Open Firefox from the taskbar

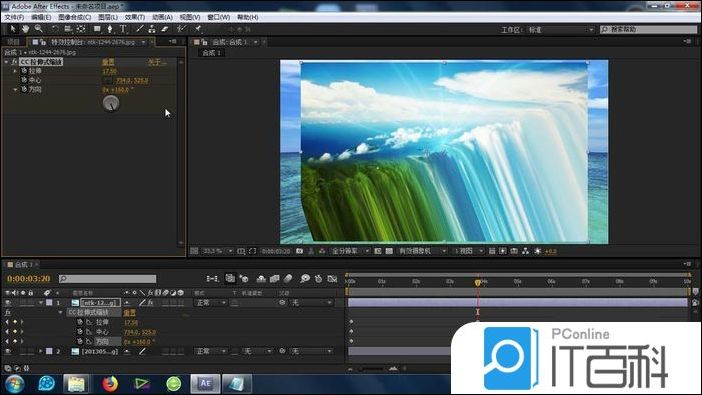110,384
